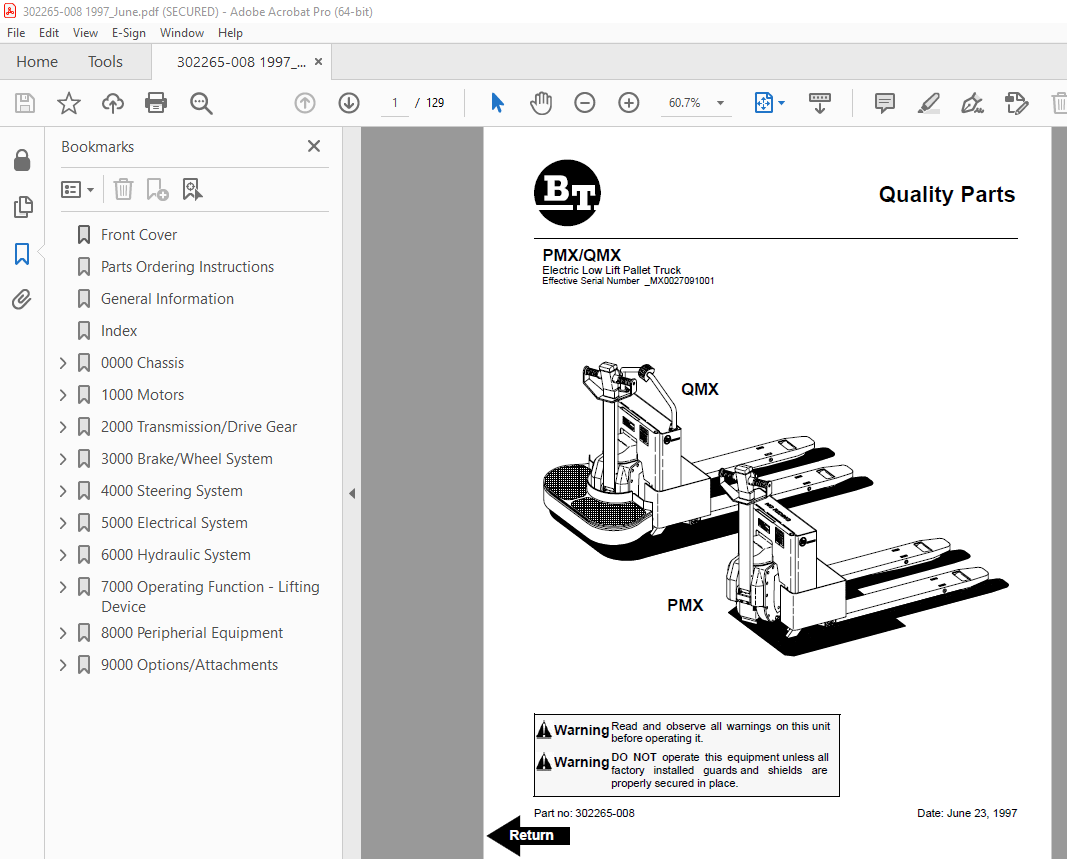This screenshot has height=859, width=1067.
Task: Select 5000 Electrical System bookmark text
Action: click(x=174, y=523)
